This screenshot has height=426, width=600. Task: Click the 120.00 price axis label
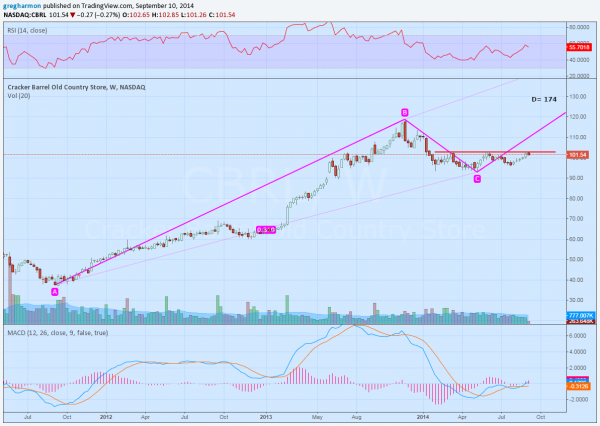pyautogui.click(x=578, y=117)
